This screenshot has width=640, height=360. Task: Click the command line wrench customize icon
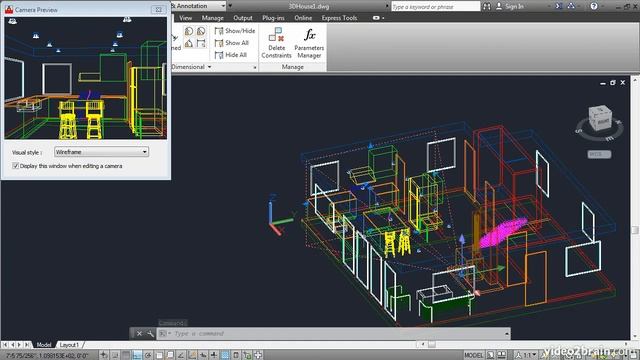tap(150, 333)
